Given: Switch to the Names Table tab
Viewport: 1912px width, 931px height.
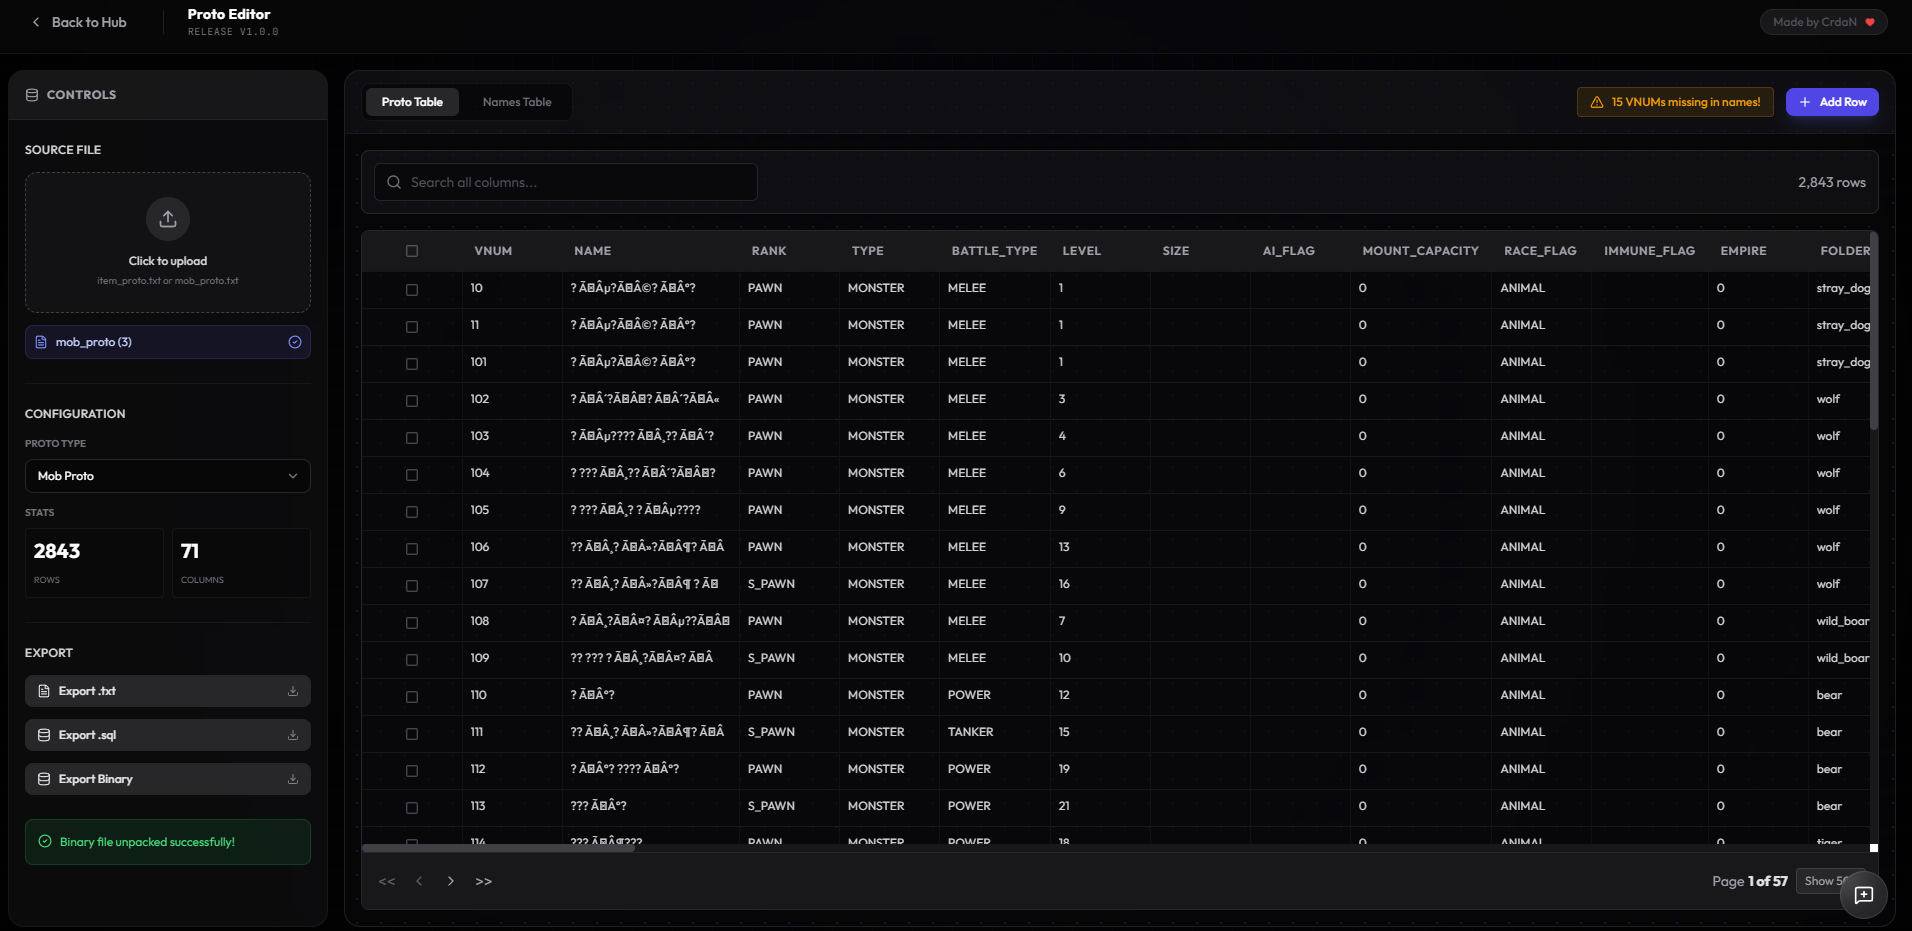Looking at the screenshot, I should coord(517,102).
